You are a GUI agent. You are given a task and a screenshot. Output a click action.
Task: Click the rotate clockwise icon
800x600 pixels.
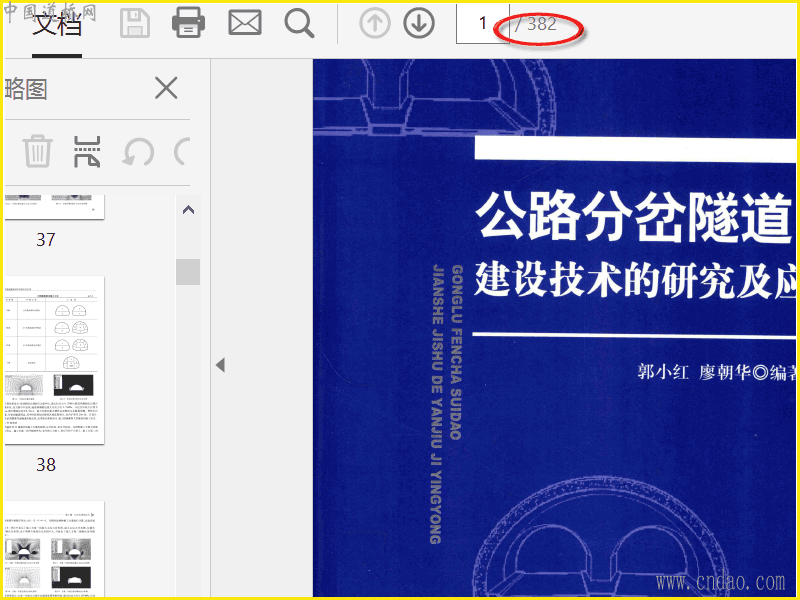tap(182, 152)
